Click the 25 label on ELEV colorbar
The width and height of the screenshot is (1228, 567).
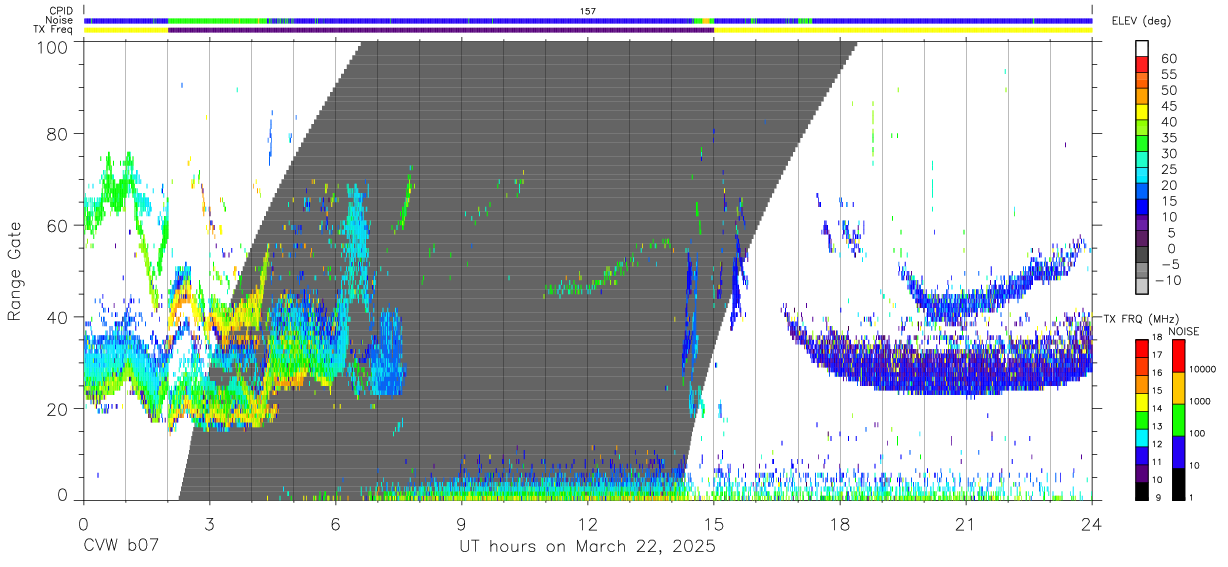(1168, 170)
